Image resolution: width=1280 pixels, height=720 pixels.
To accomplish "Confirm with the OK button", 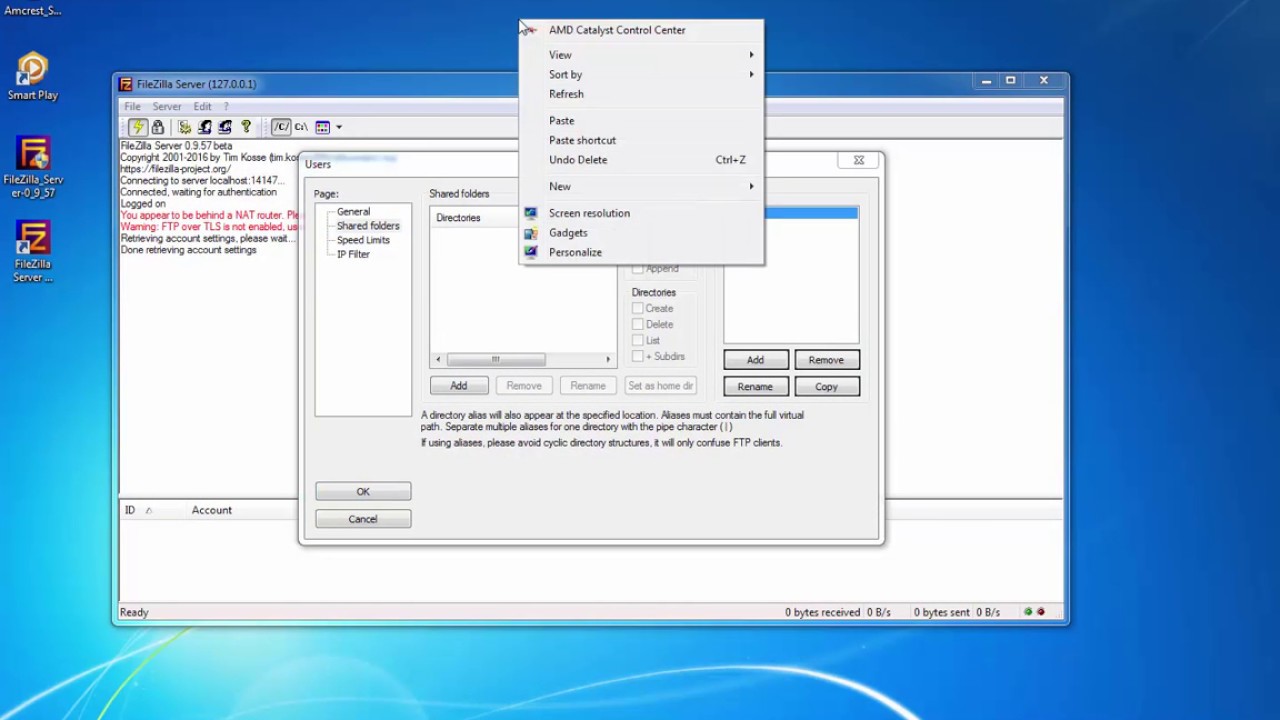I will (363, 492).
